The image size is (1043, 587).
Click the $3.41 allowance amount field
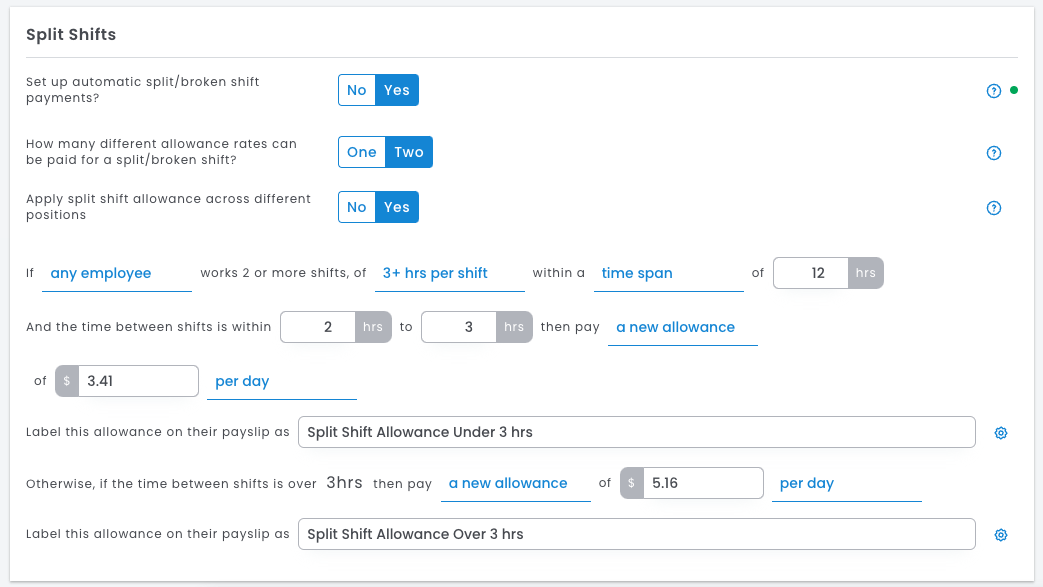(x=138, y=381)
